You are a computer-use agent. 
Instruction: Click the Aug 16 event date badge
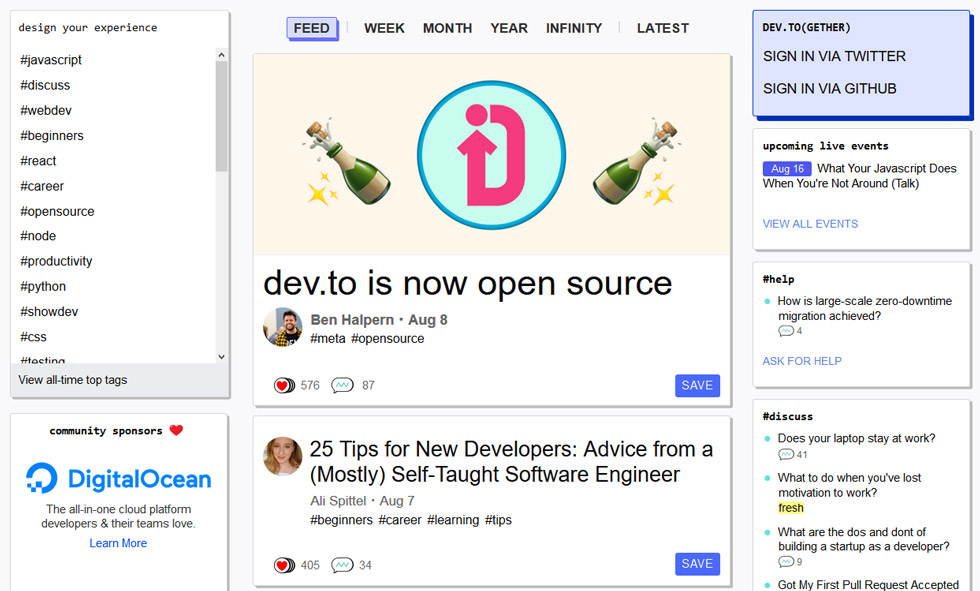pos(787,169)
